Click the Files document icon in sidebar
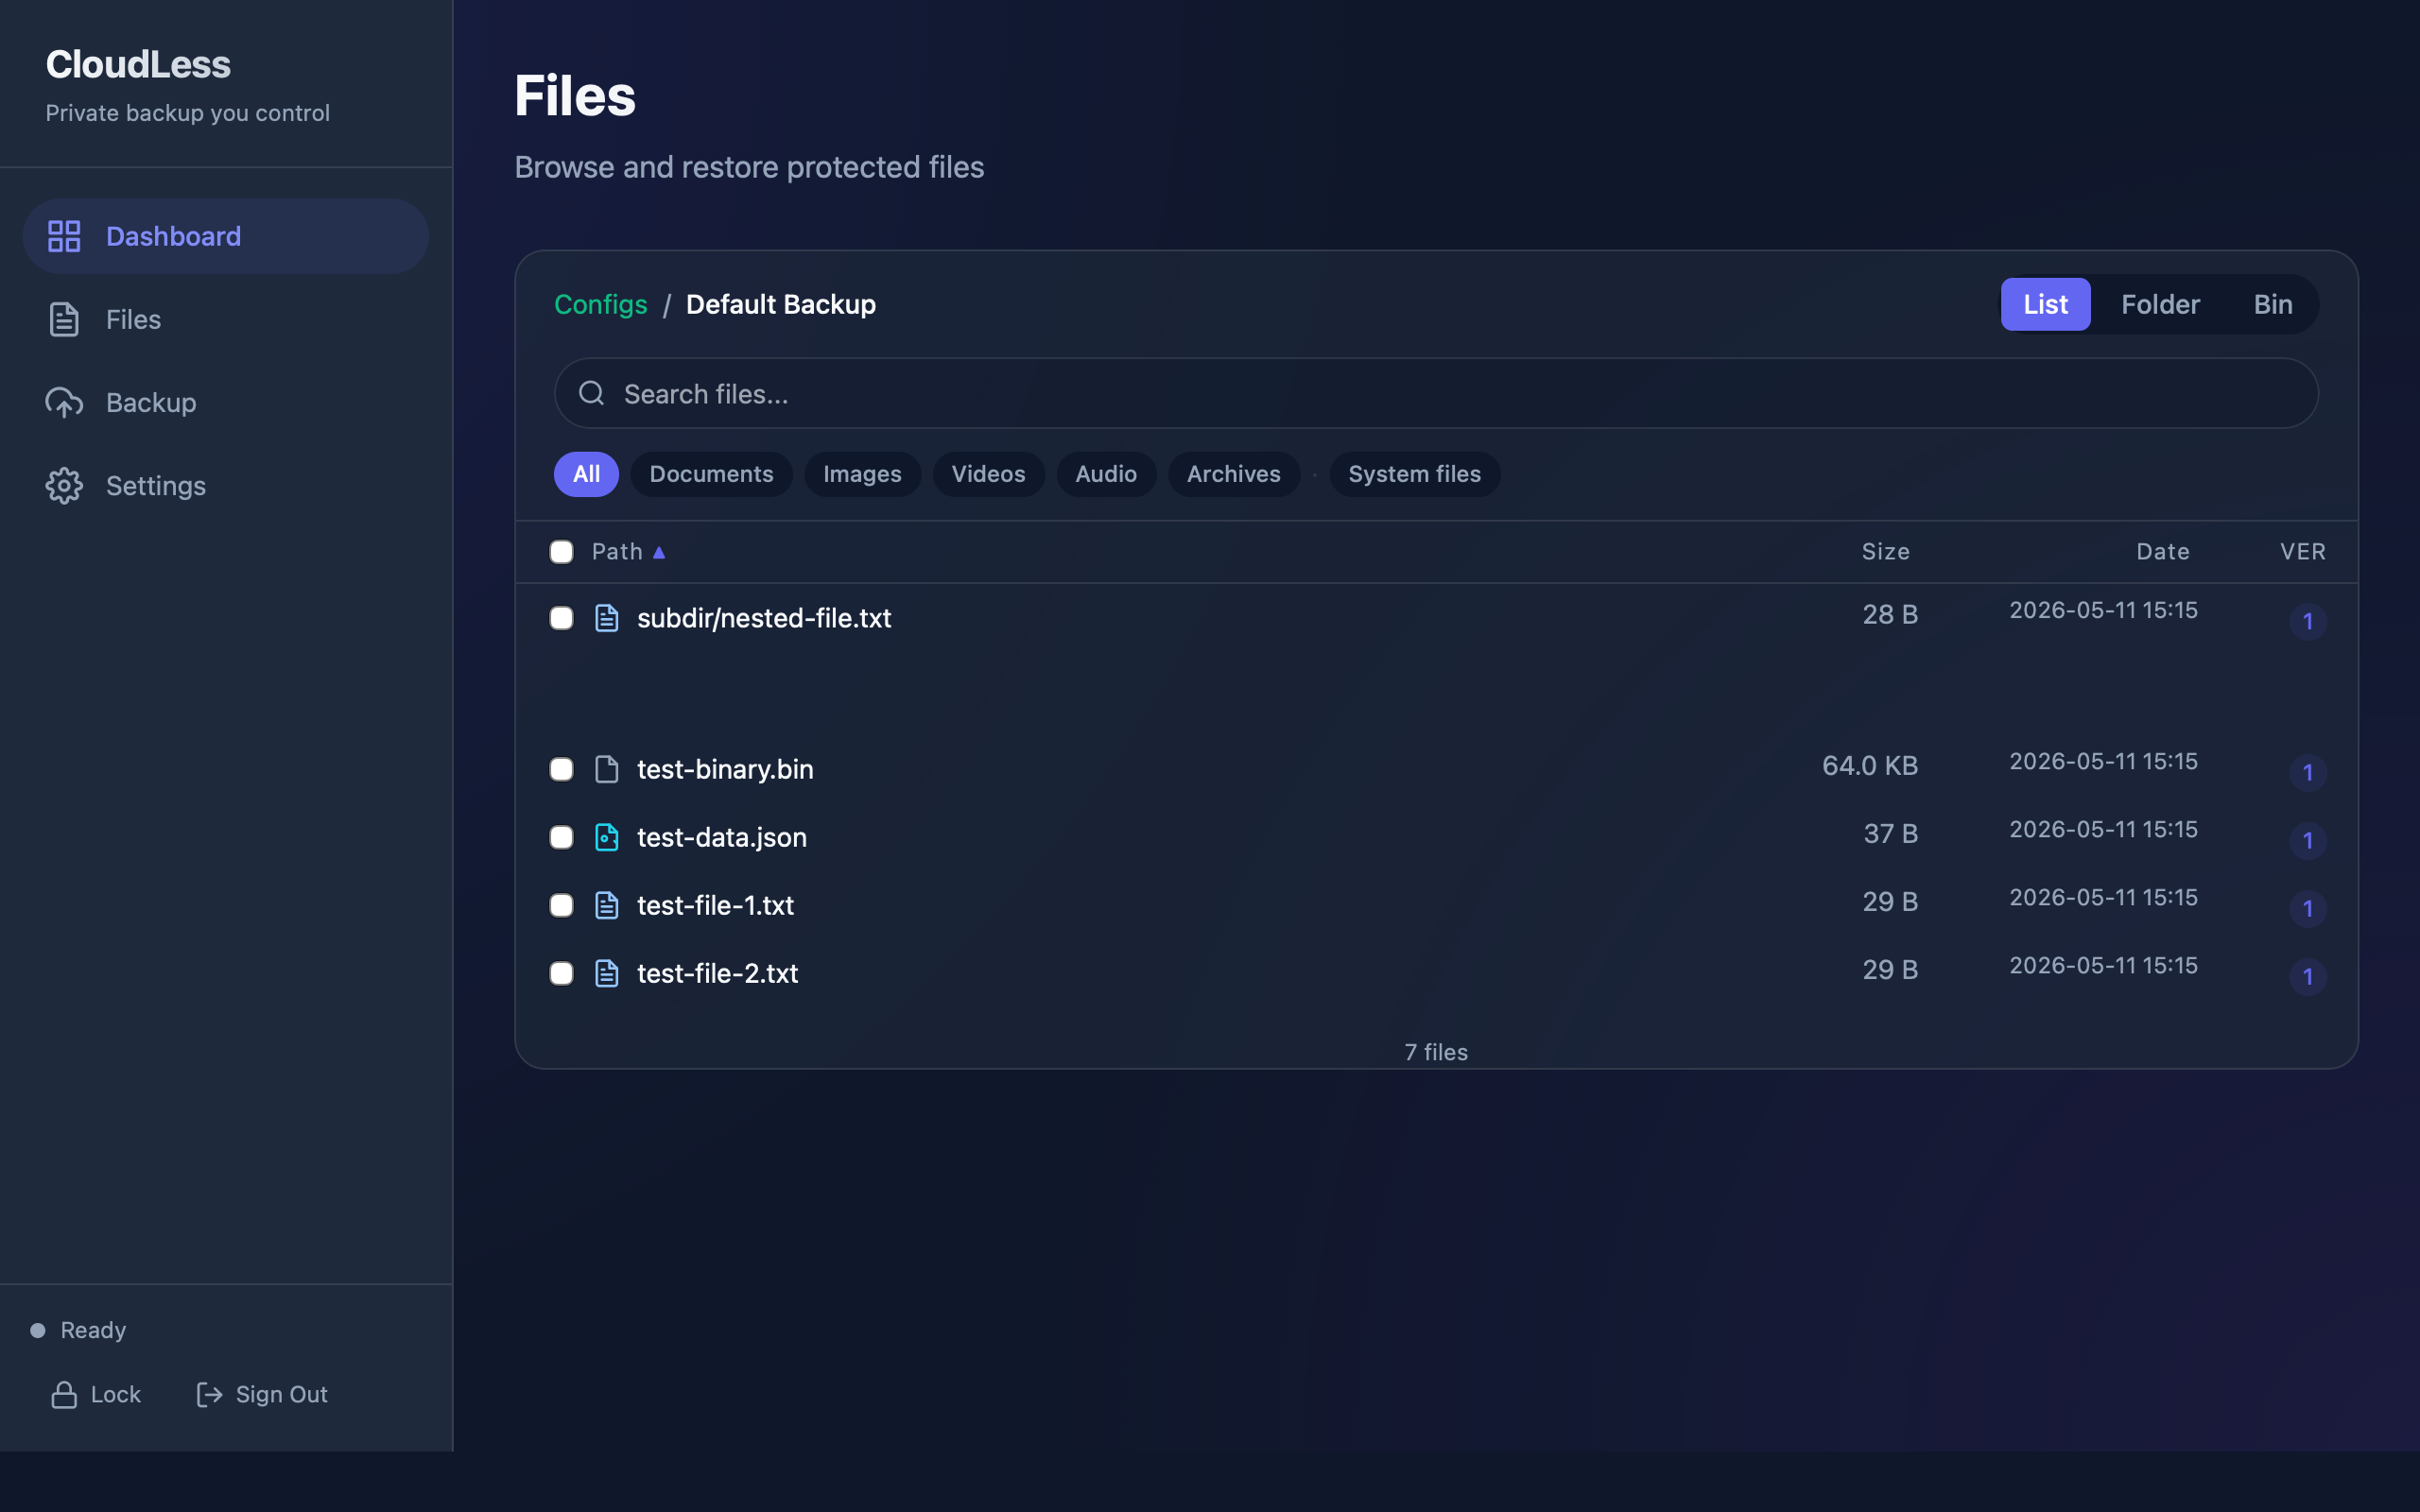The width and height of the screenshot is (2420, 1512). (64, 319)
